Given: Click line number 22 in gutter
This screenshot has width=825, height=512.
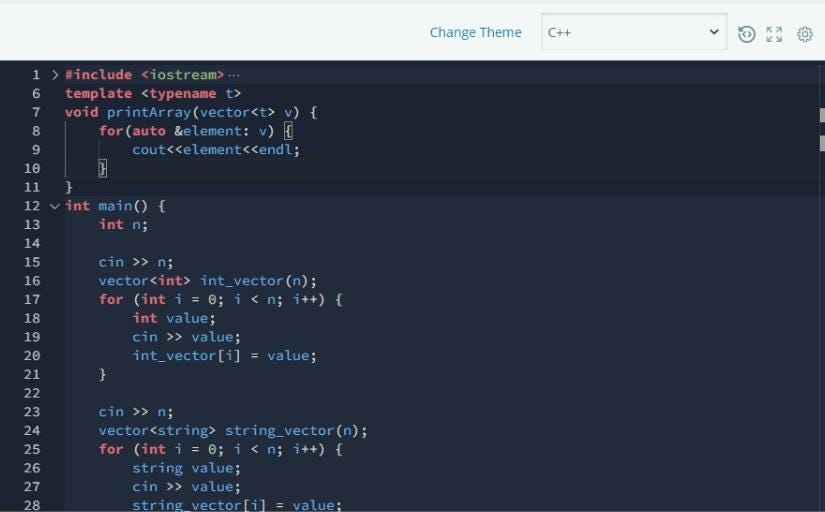Looking at the screenshot, I should (32, 393).
